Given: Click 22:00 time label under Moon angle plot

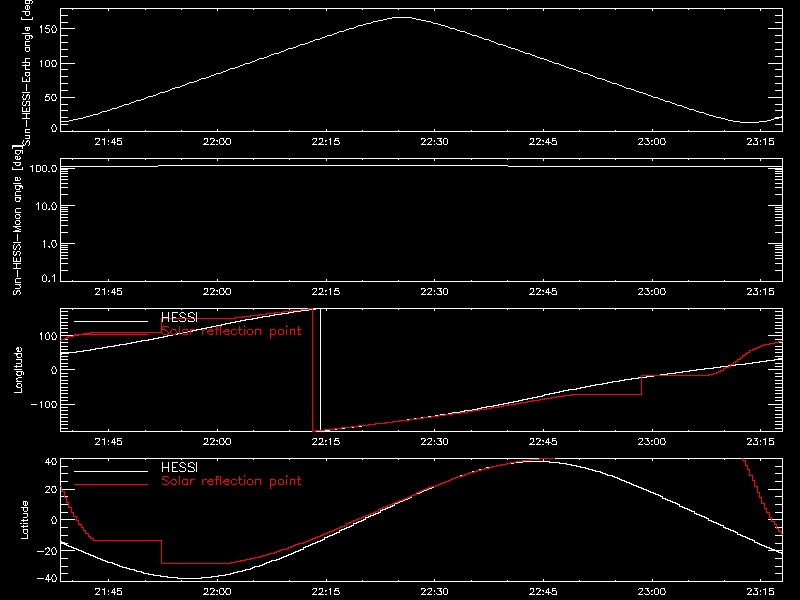Looking at the screenshot, I should pyautogui.click(x=217, y=292).
